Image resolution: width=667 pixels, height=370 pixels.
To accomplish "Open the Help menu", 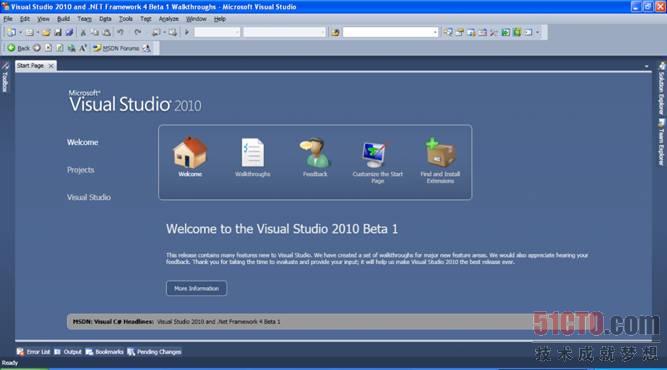I will pyautogui.click(x=219, y=19).
